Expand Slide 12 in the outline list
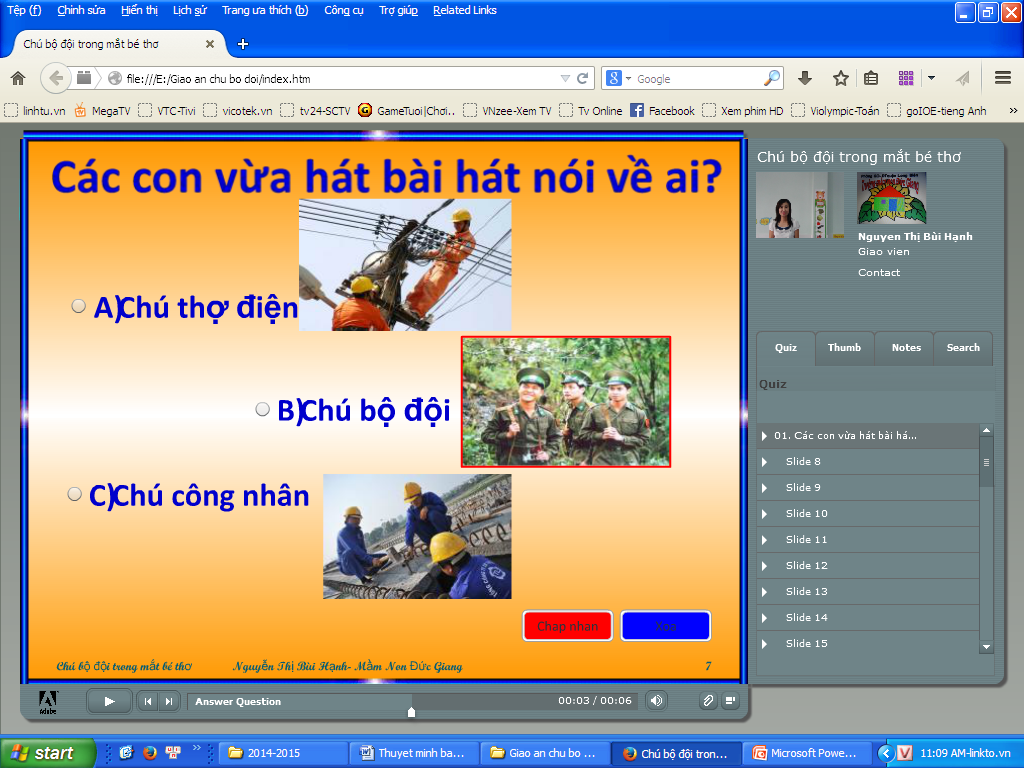1024x768 pixels. point(765,566)
